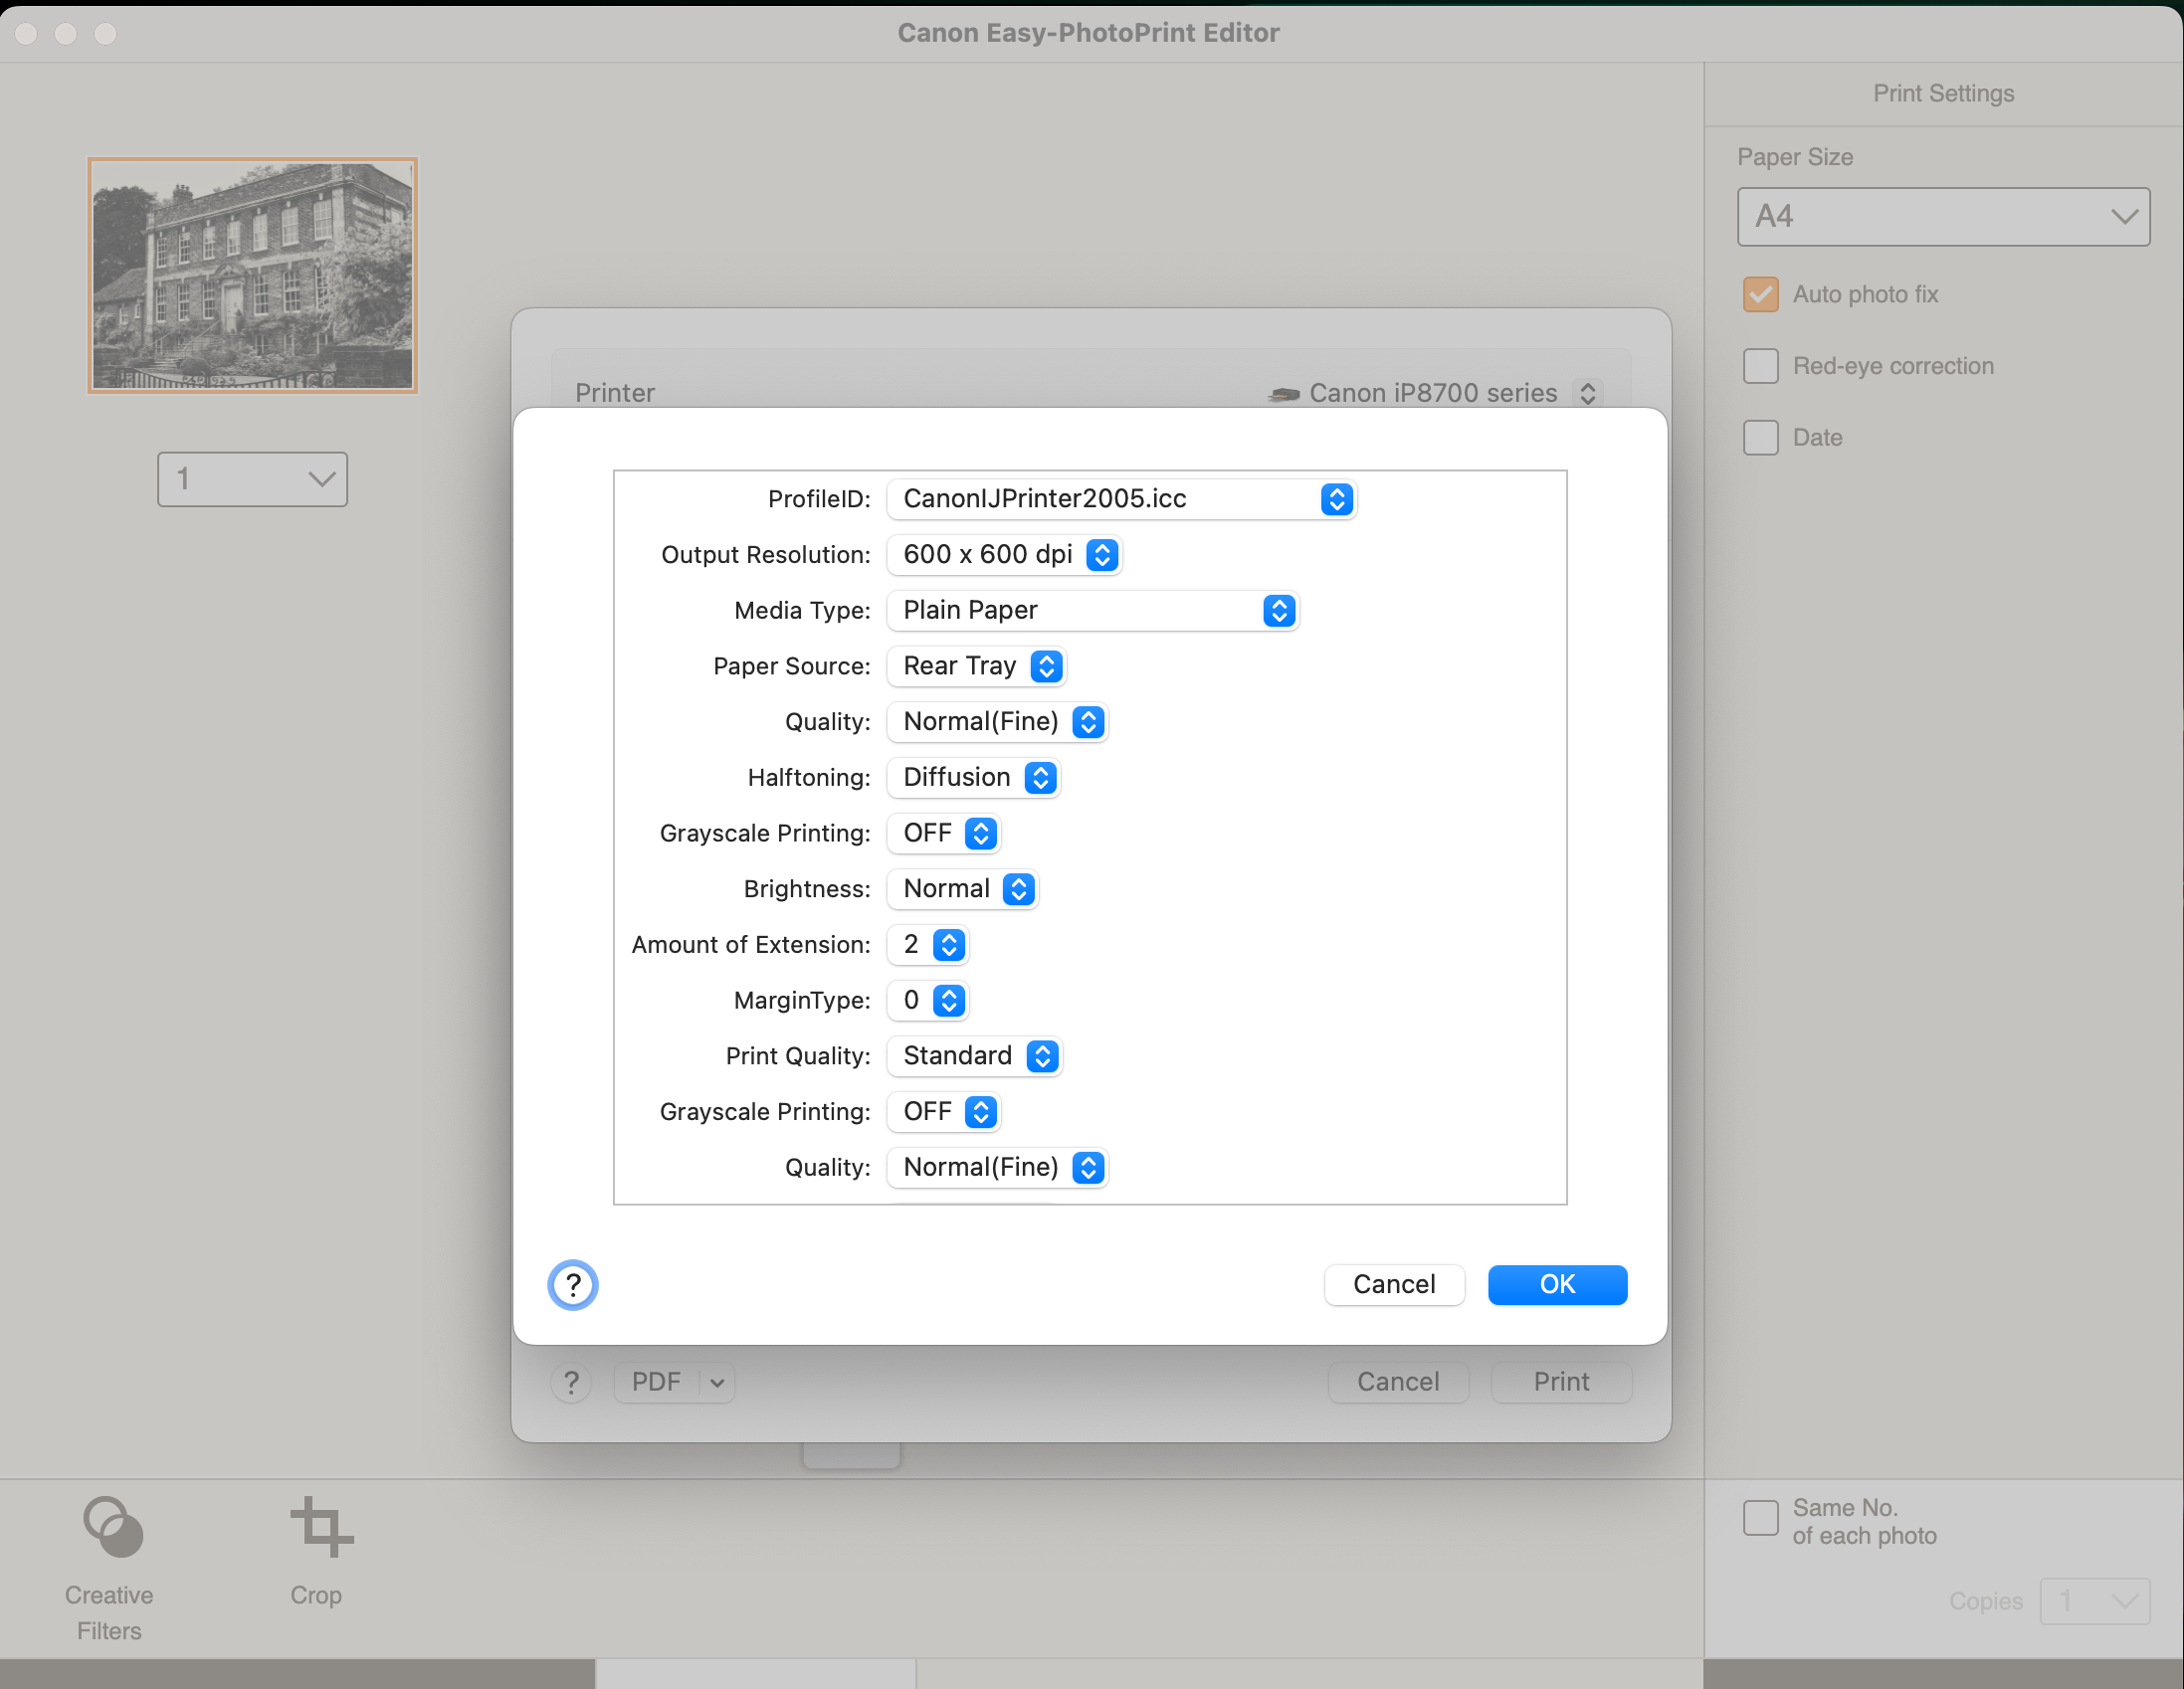Viewport: 2184px width, 1689px height.
Task: Open the Media Type Plain Paper menu
Action: [1092, 610]
